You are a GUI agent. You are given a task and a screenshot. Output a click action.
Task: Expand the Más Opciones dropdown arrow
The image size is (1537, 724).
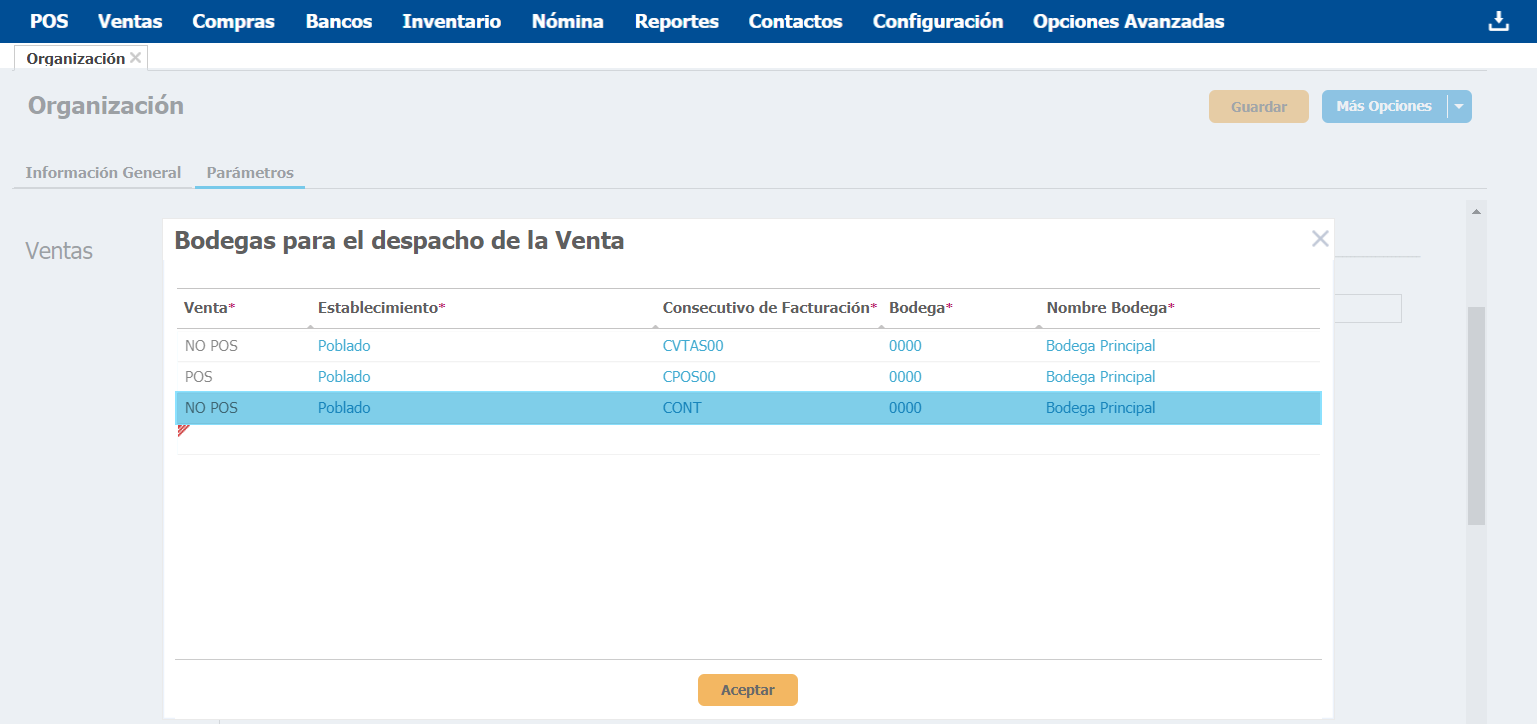point(1459,106)
